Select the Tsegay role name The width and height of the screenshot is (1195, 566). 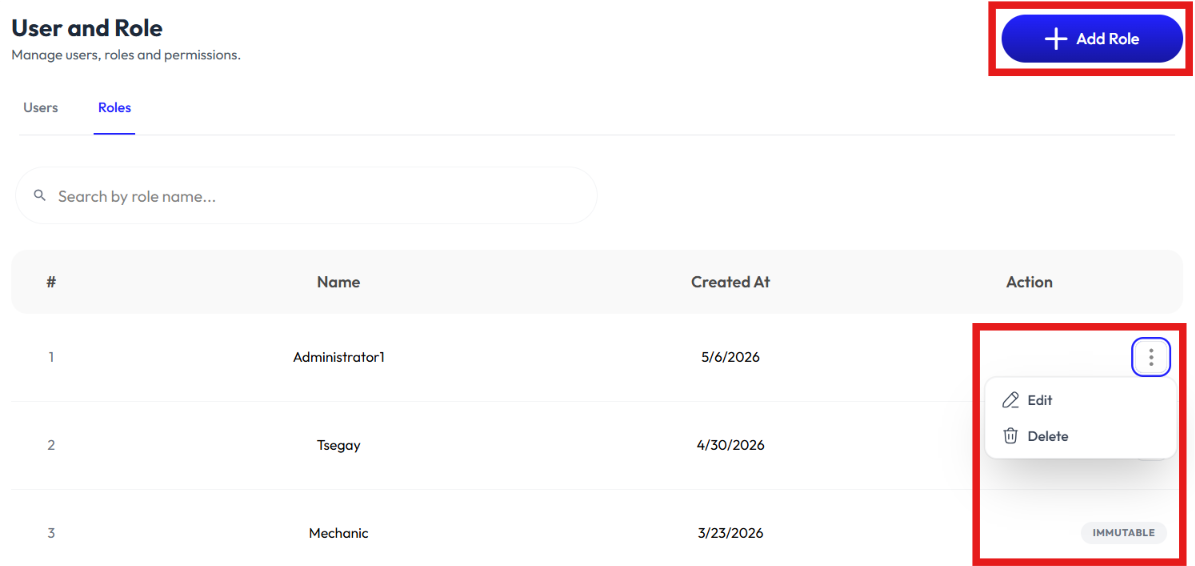(x=338, y=445)
